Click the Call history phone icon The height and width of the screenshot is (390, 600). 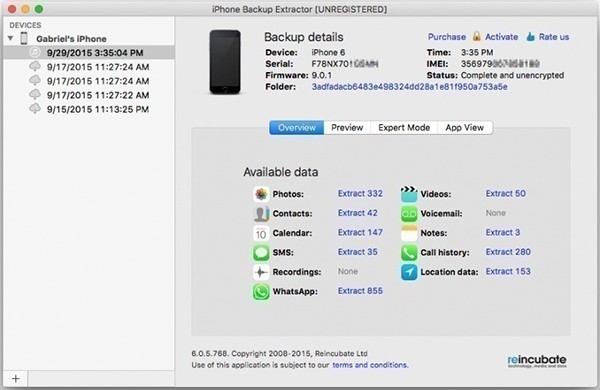coord(409,253)
